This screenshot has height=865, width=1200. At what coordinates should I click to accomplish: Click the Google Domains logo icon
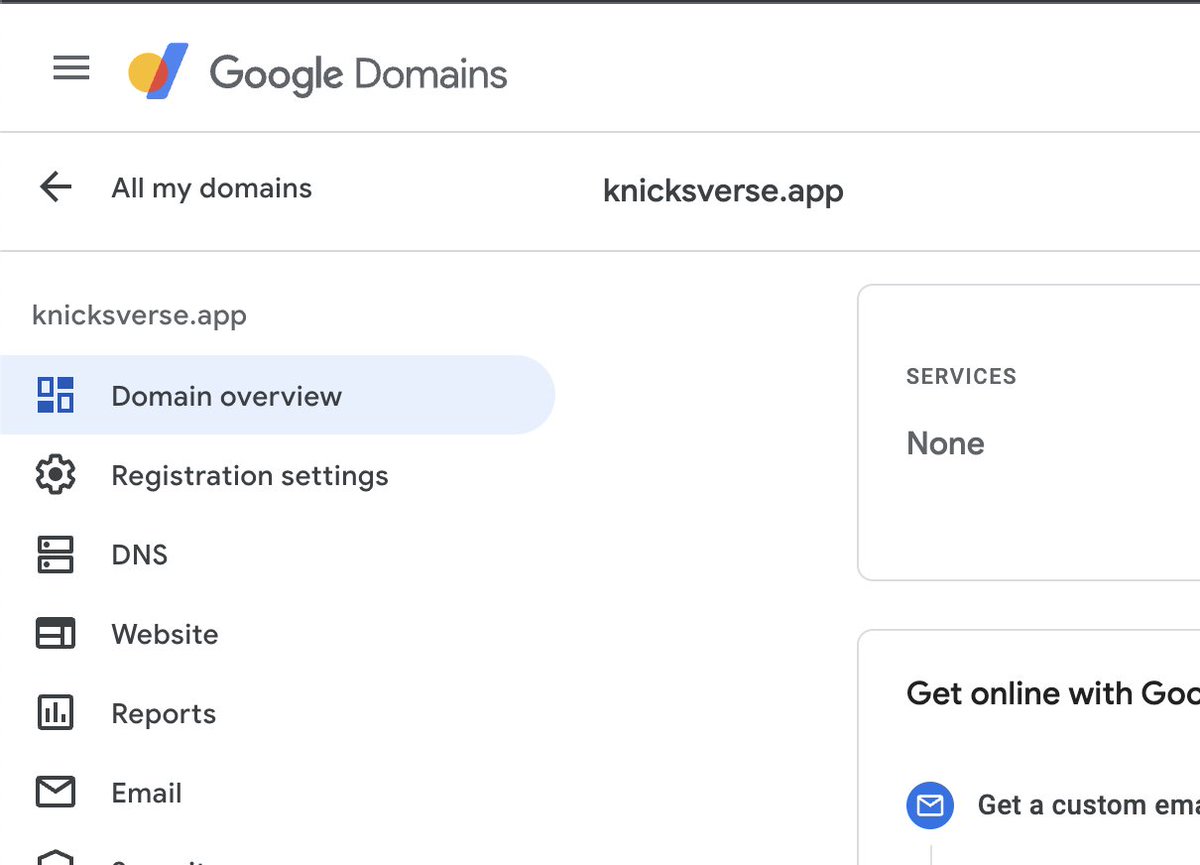tap(158, 71)
